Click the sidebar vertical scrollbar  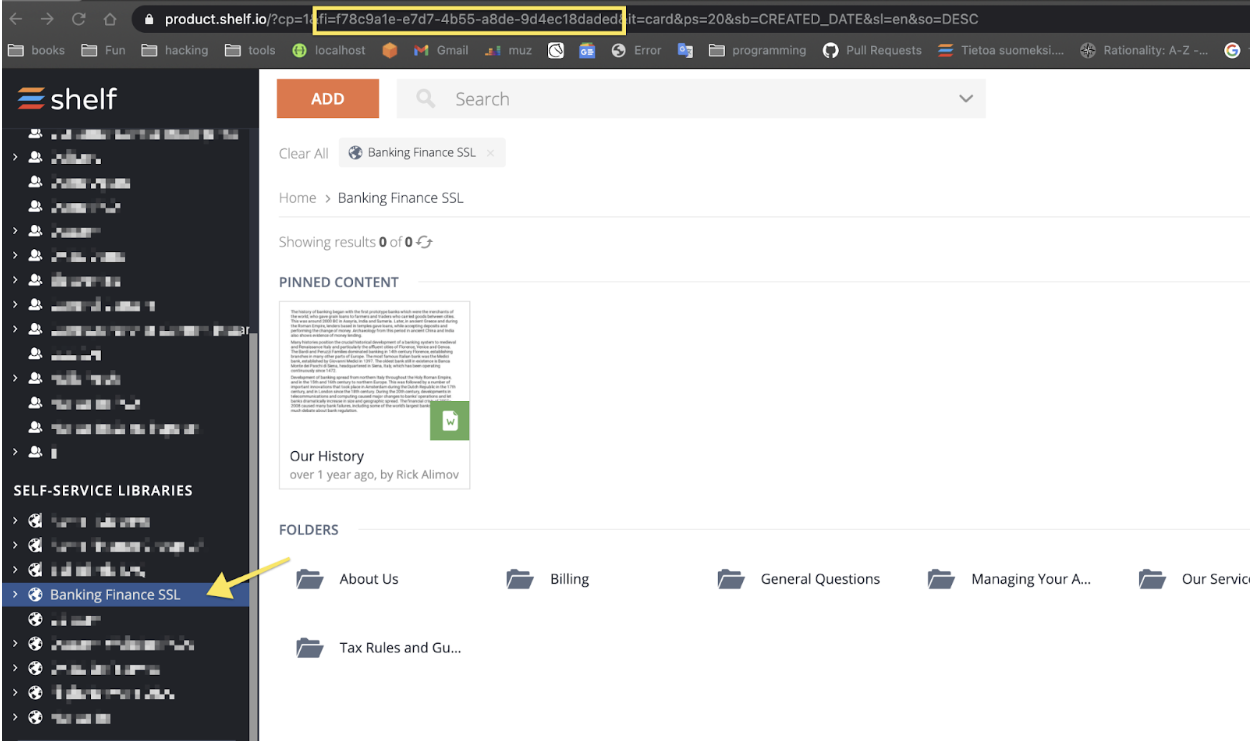[254, 535]
